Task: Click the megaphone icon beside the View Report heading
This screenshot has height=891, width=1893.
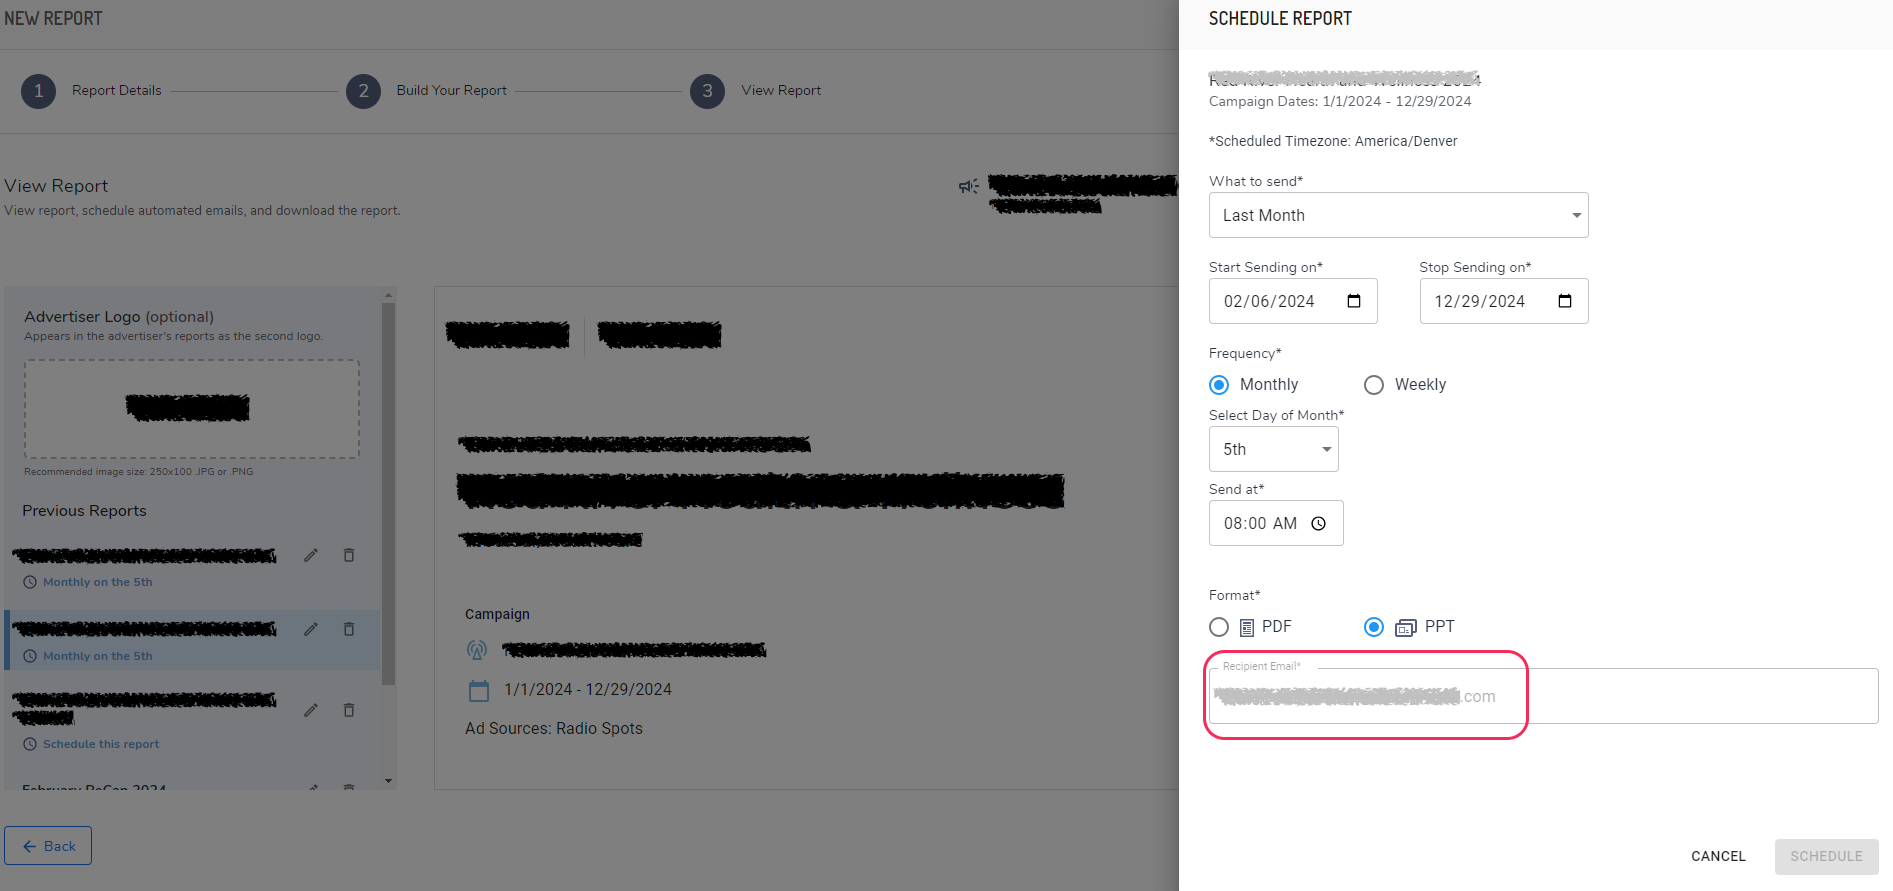Action: [x=969, y=186]
